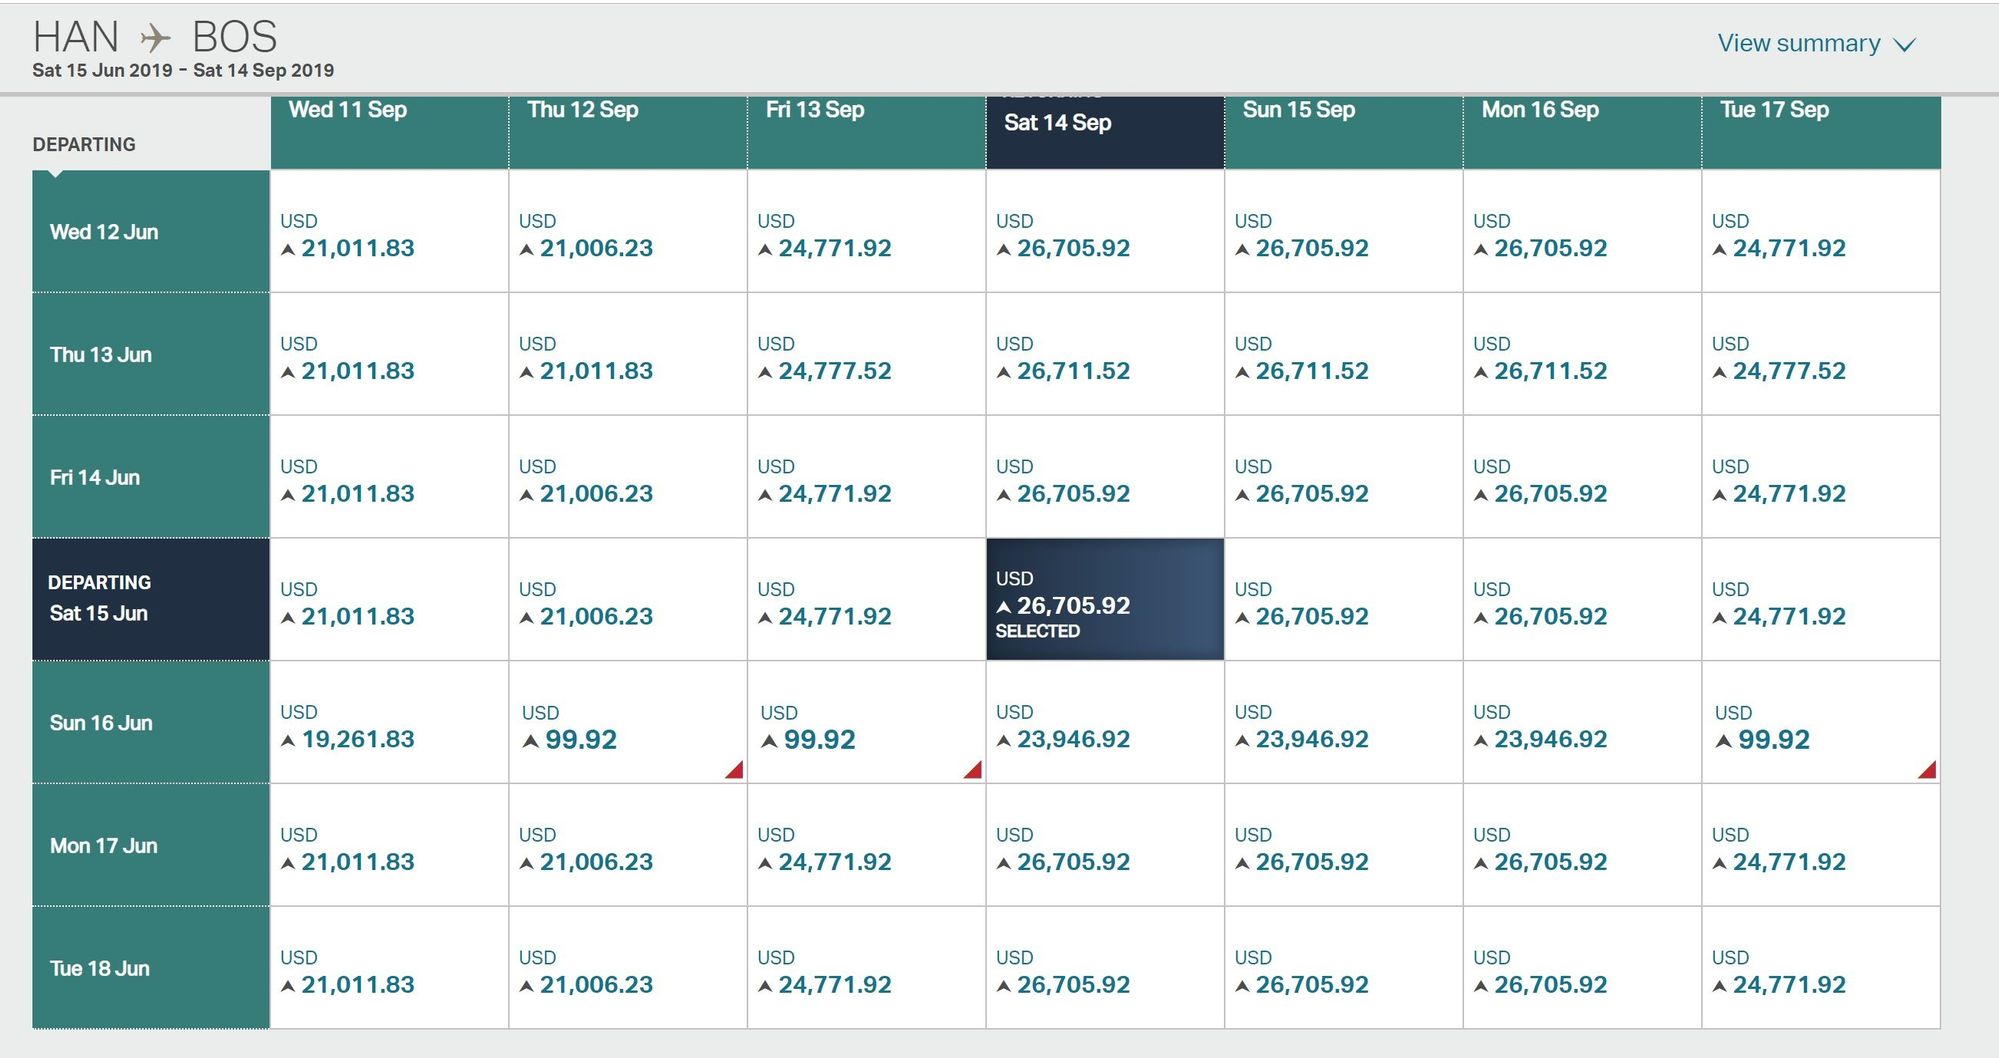Click red corner marker on Sun 16 Jun / Fri 13 Sep fare
The width and height of the screenshot is (1999, 1058).
pos(972,769)
